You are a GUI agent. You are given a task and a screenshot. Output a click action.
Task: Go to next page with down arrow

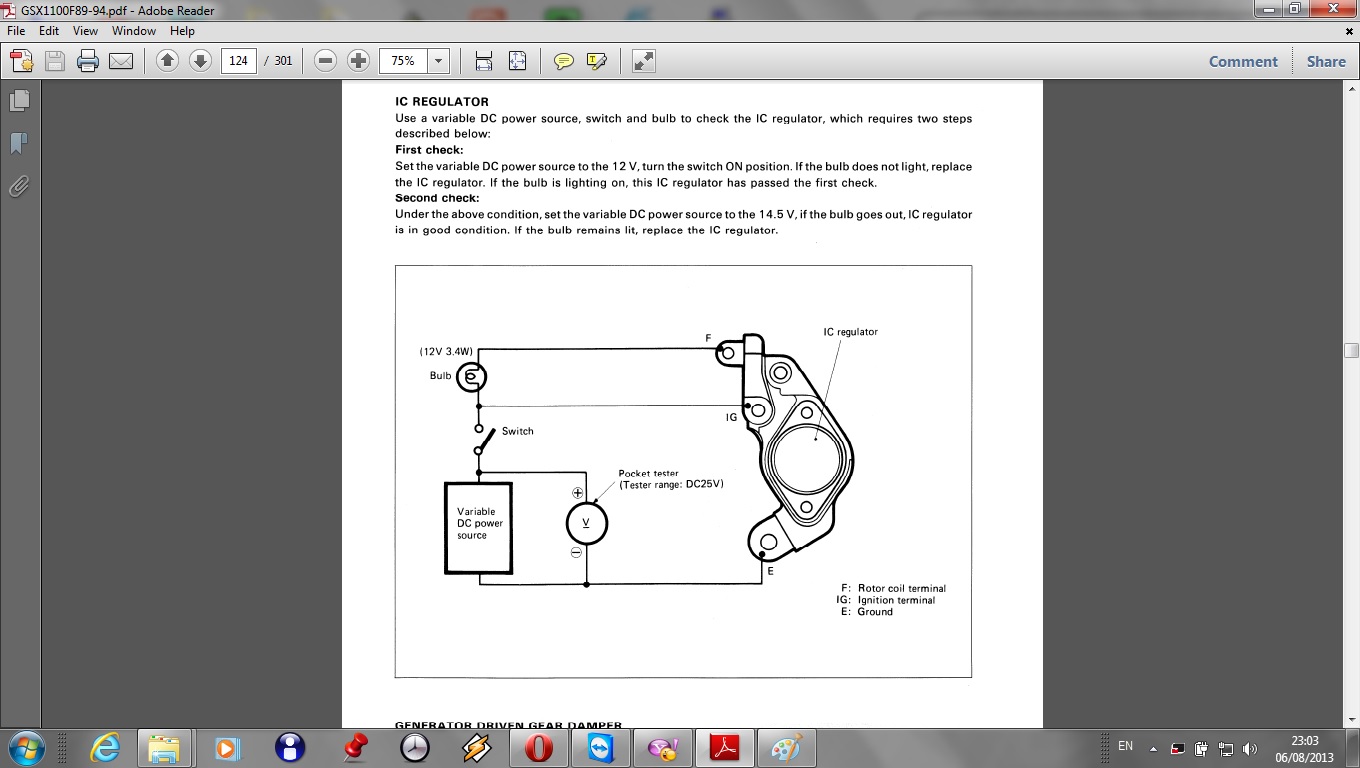[x=200, y=61]
